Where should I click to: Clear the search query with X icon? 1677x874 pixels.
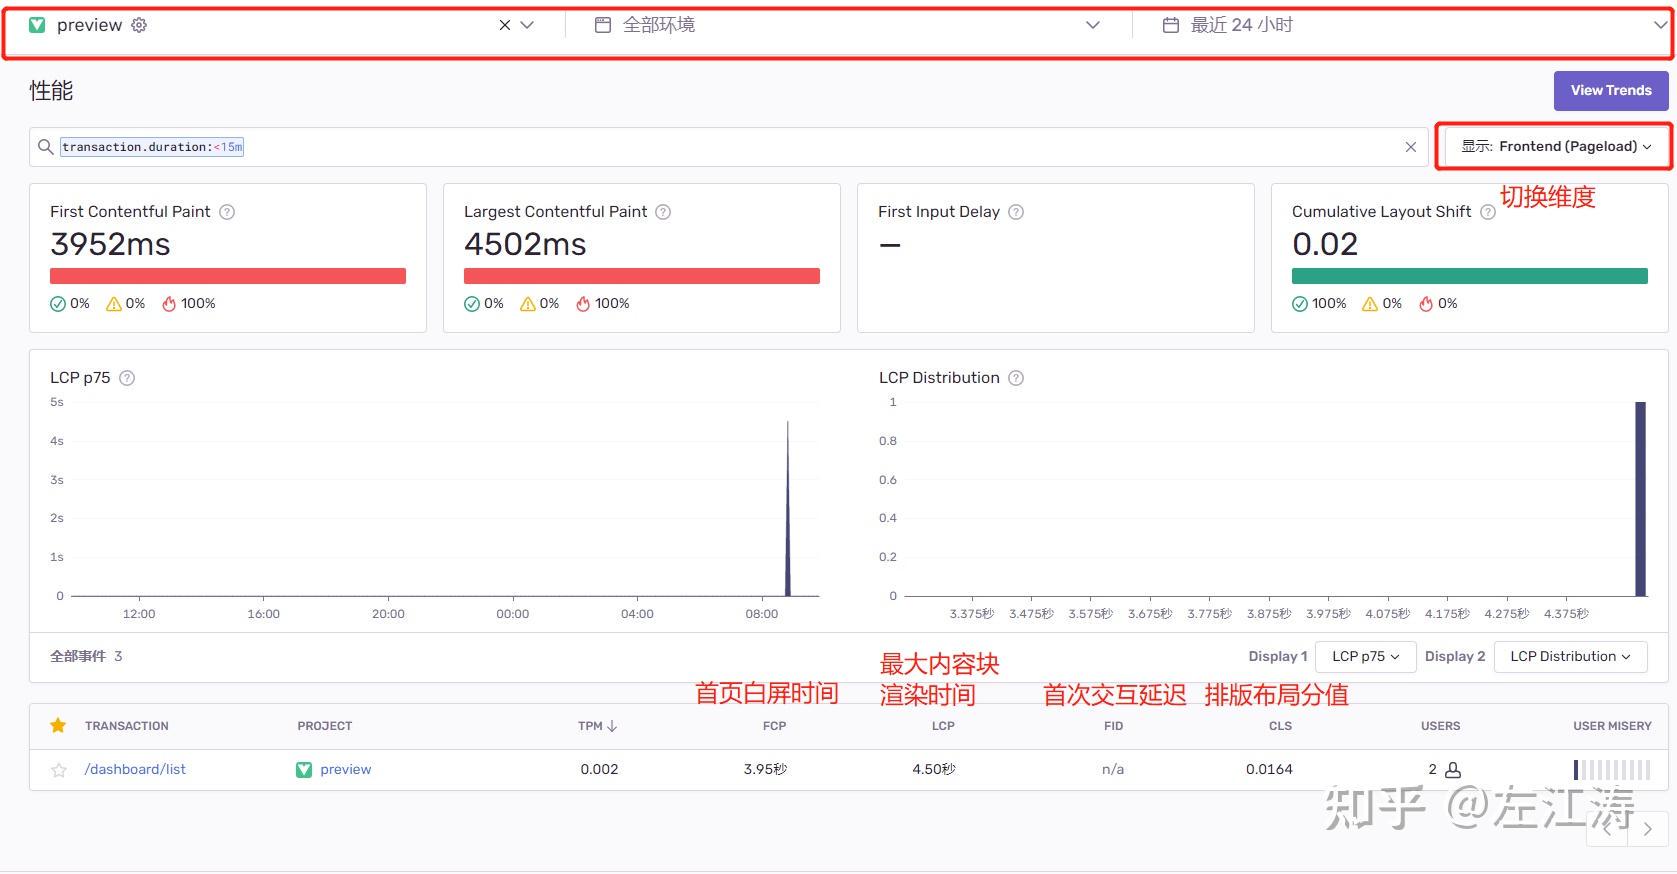point(1410,147)
